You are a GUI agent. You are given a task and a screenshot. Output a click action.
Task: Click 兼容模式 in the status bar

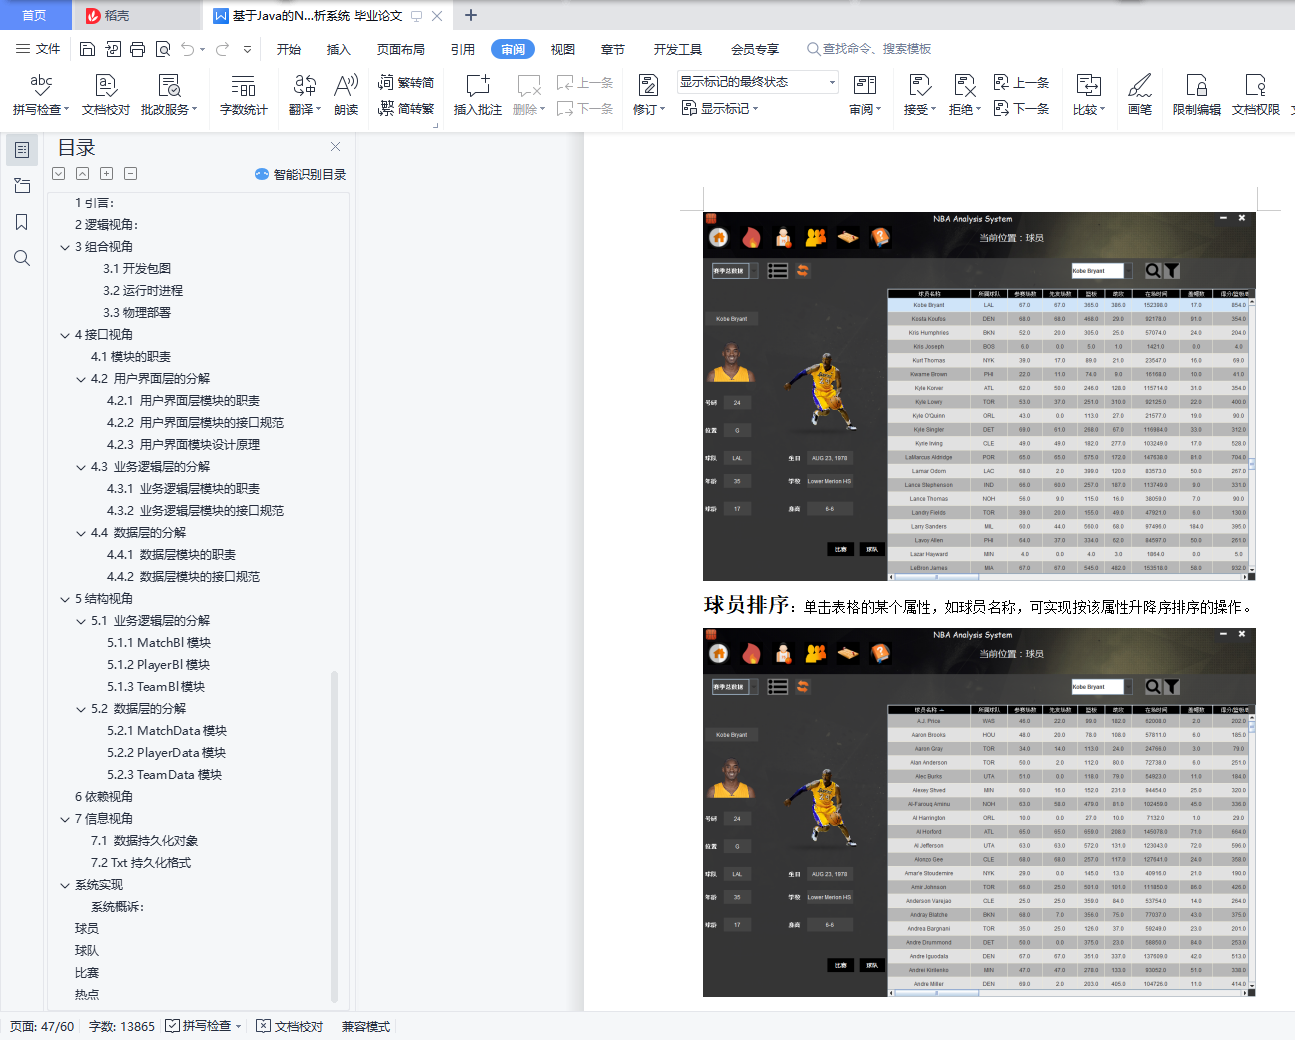click(x=366, y=1026)
